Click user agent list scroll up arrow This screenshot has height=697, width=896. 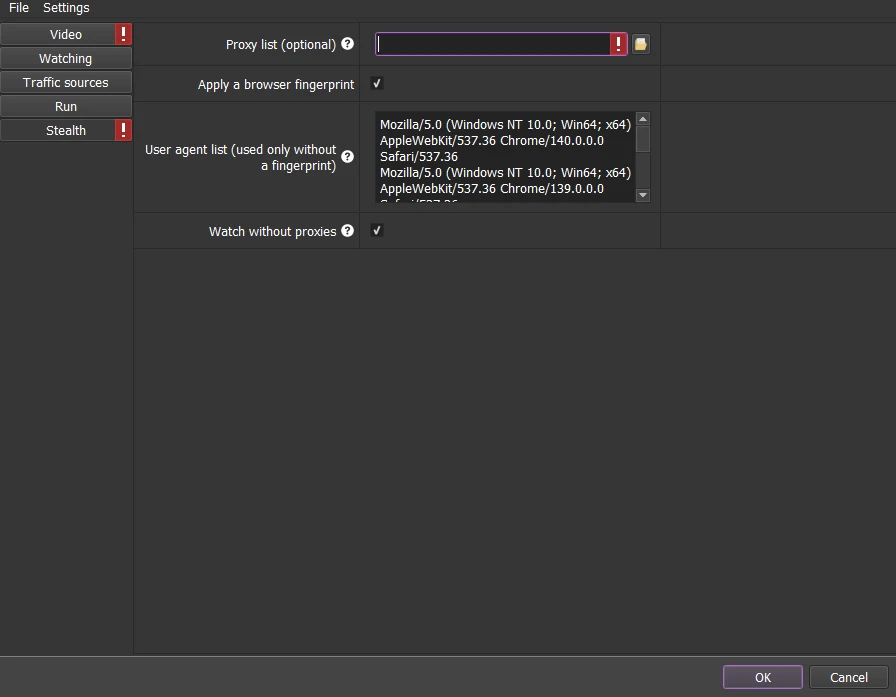point(643,119)
